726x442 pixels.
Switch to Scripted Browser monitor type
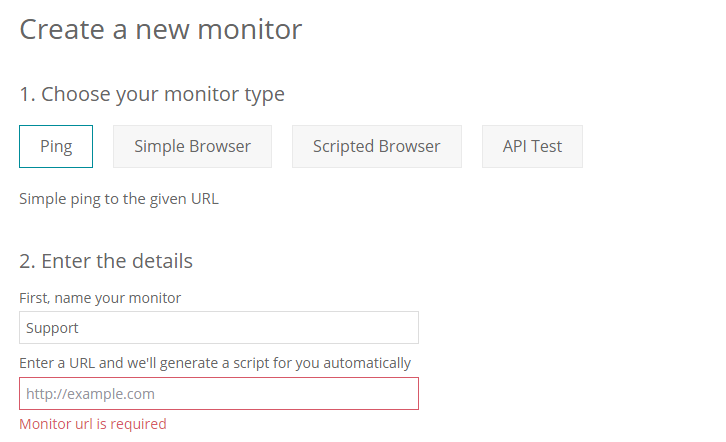pos(376,146)
